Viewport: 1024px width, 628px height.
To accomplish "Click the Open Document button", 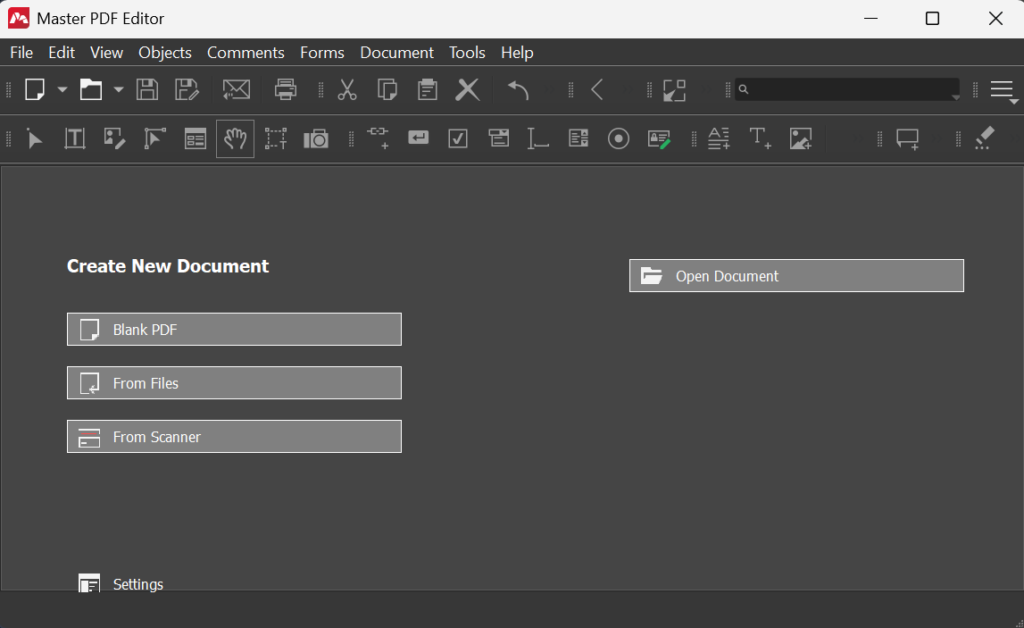I will point(796,275).
